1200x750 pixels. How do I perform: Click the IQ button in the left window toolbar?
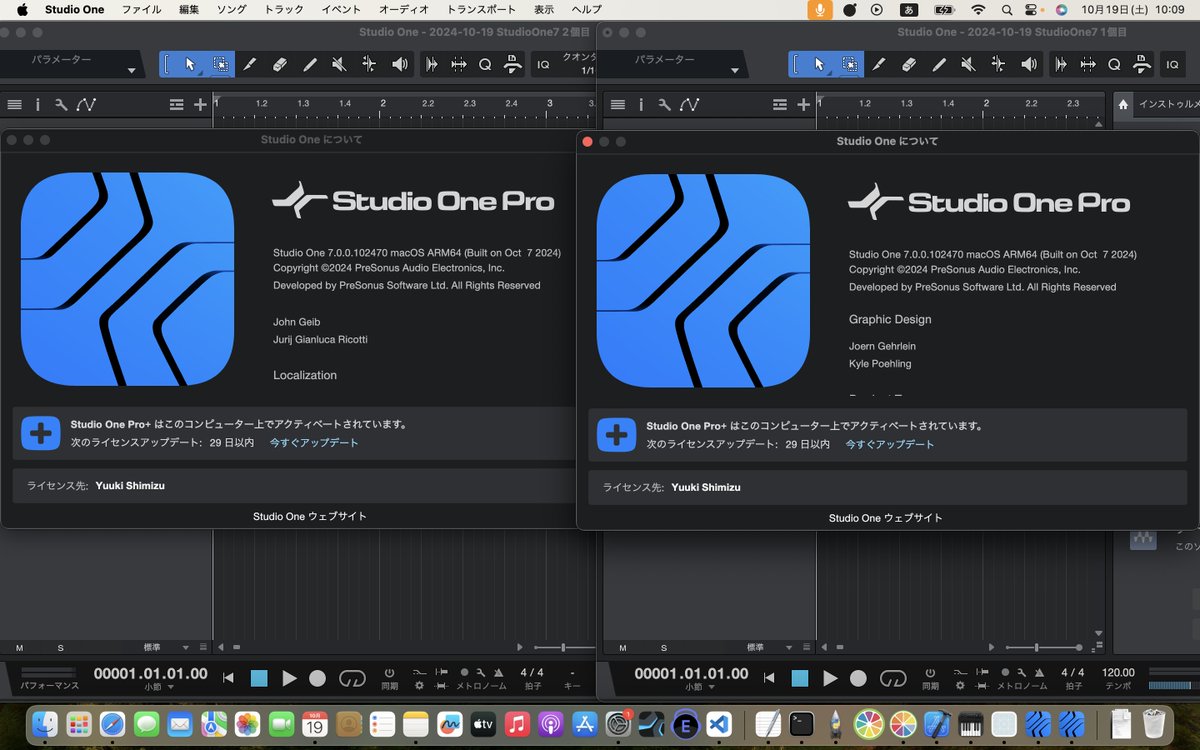[543, 64]
